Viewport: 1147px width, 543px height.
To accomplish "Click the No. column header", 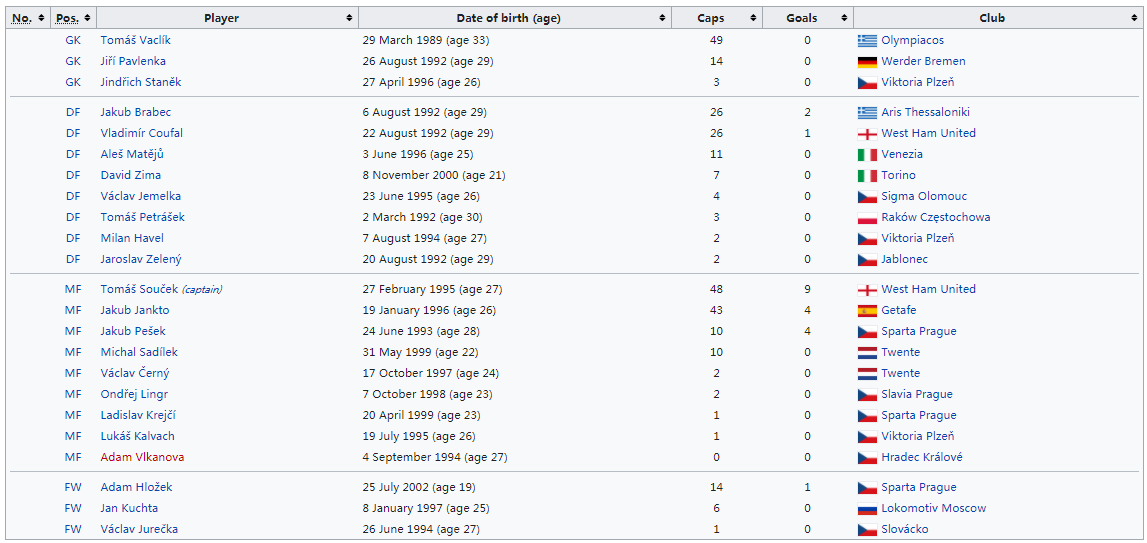I will click(21, 18).
